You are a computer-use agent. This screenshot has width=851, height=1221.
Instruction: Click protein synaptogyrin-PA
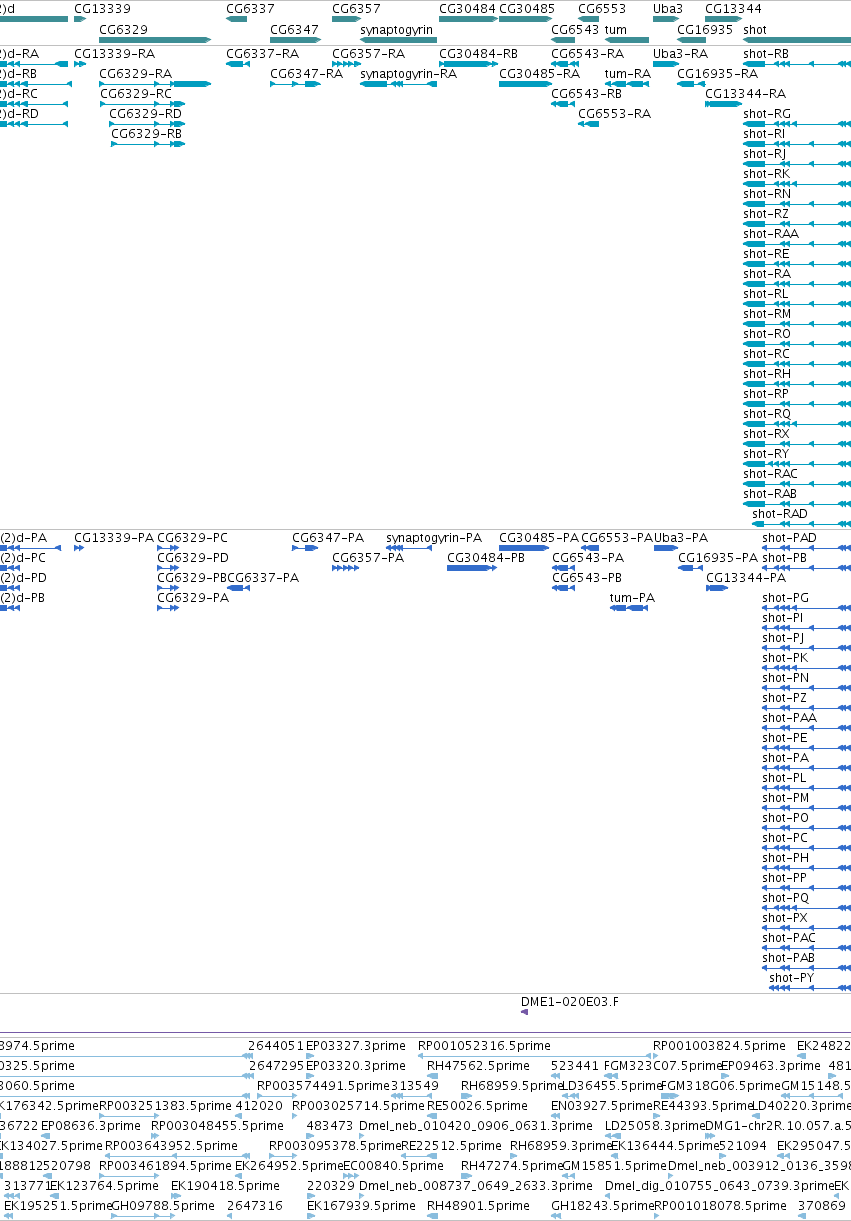[434, 538]
